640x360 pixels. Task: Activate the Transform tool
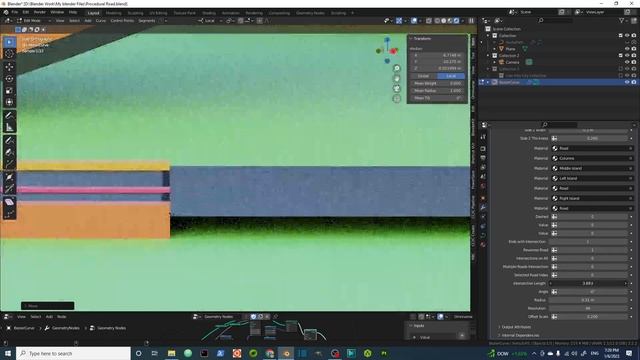click(9, 102)
